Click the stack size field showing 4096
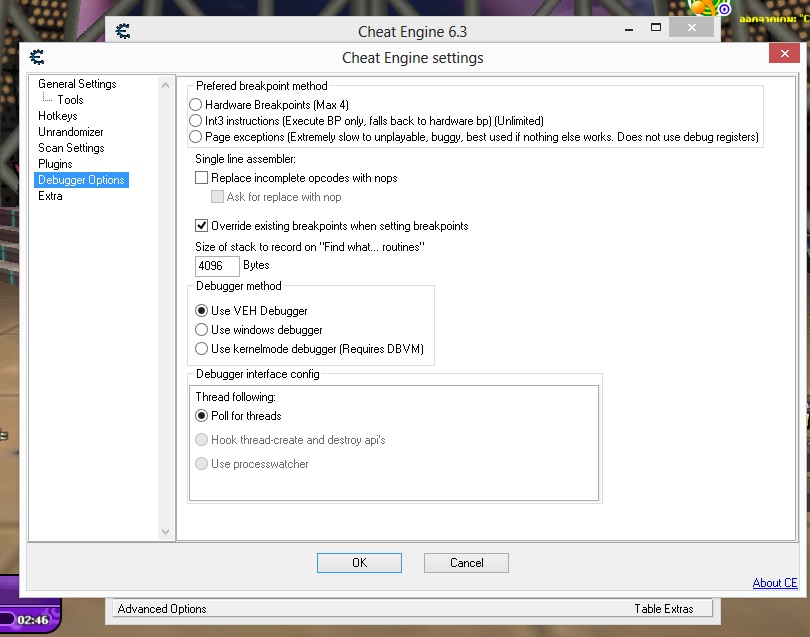Viewport: 810px width, 637px height. [x=217, y=266]
